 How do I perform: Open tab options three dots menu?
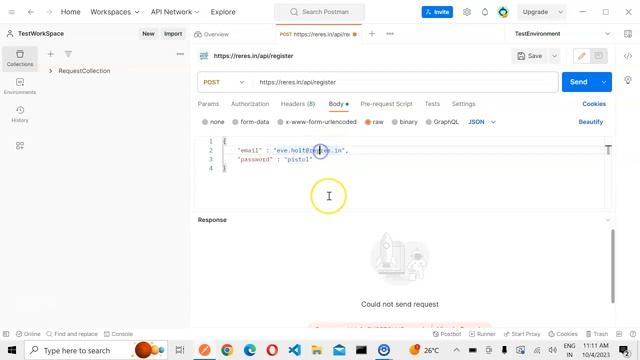point(390,34)
